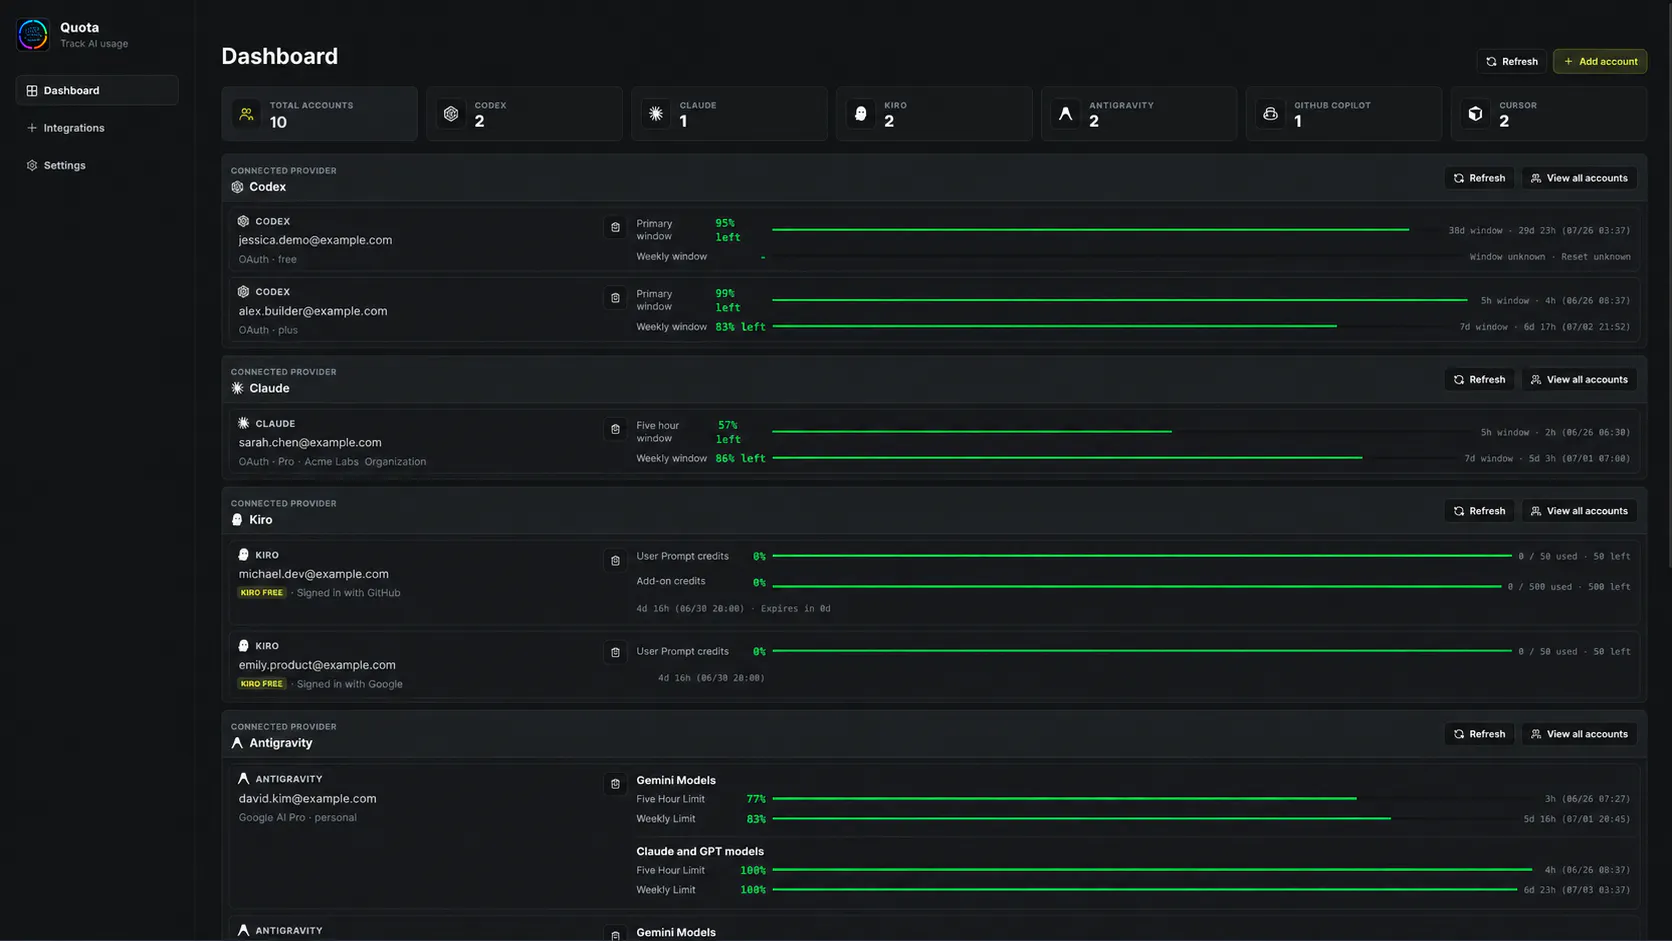
Task: Click the Antigravity icon in summary card
Action: pos(1065,114)
